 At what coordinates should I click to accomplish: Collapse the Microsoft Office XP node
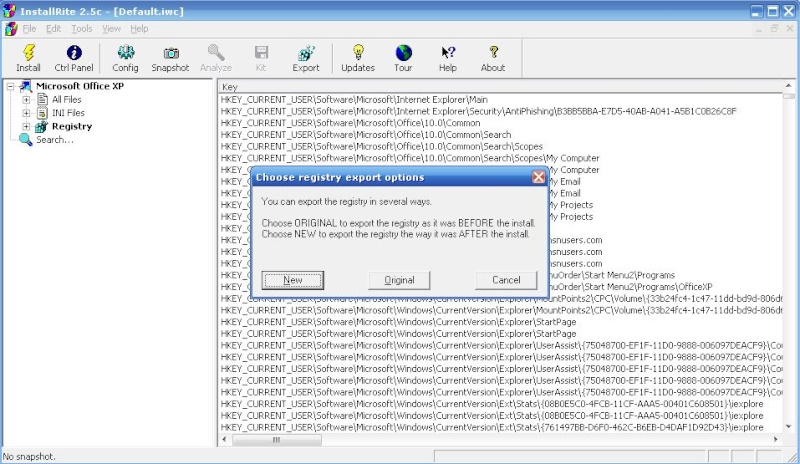tap(11, 86)
